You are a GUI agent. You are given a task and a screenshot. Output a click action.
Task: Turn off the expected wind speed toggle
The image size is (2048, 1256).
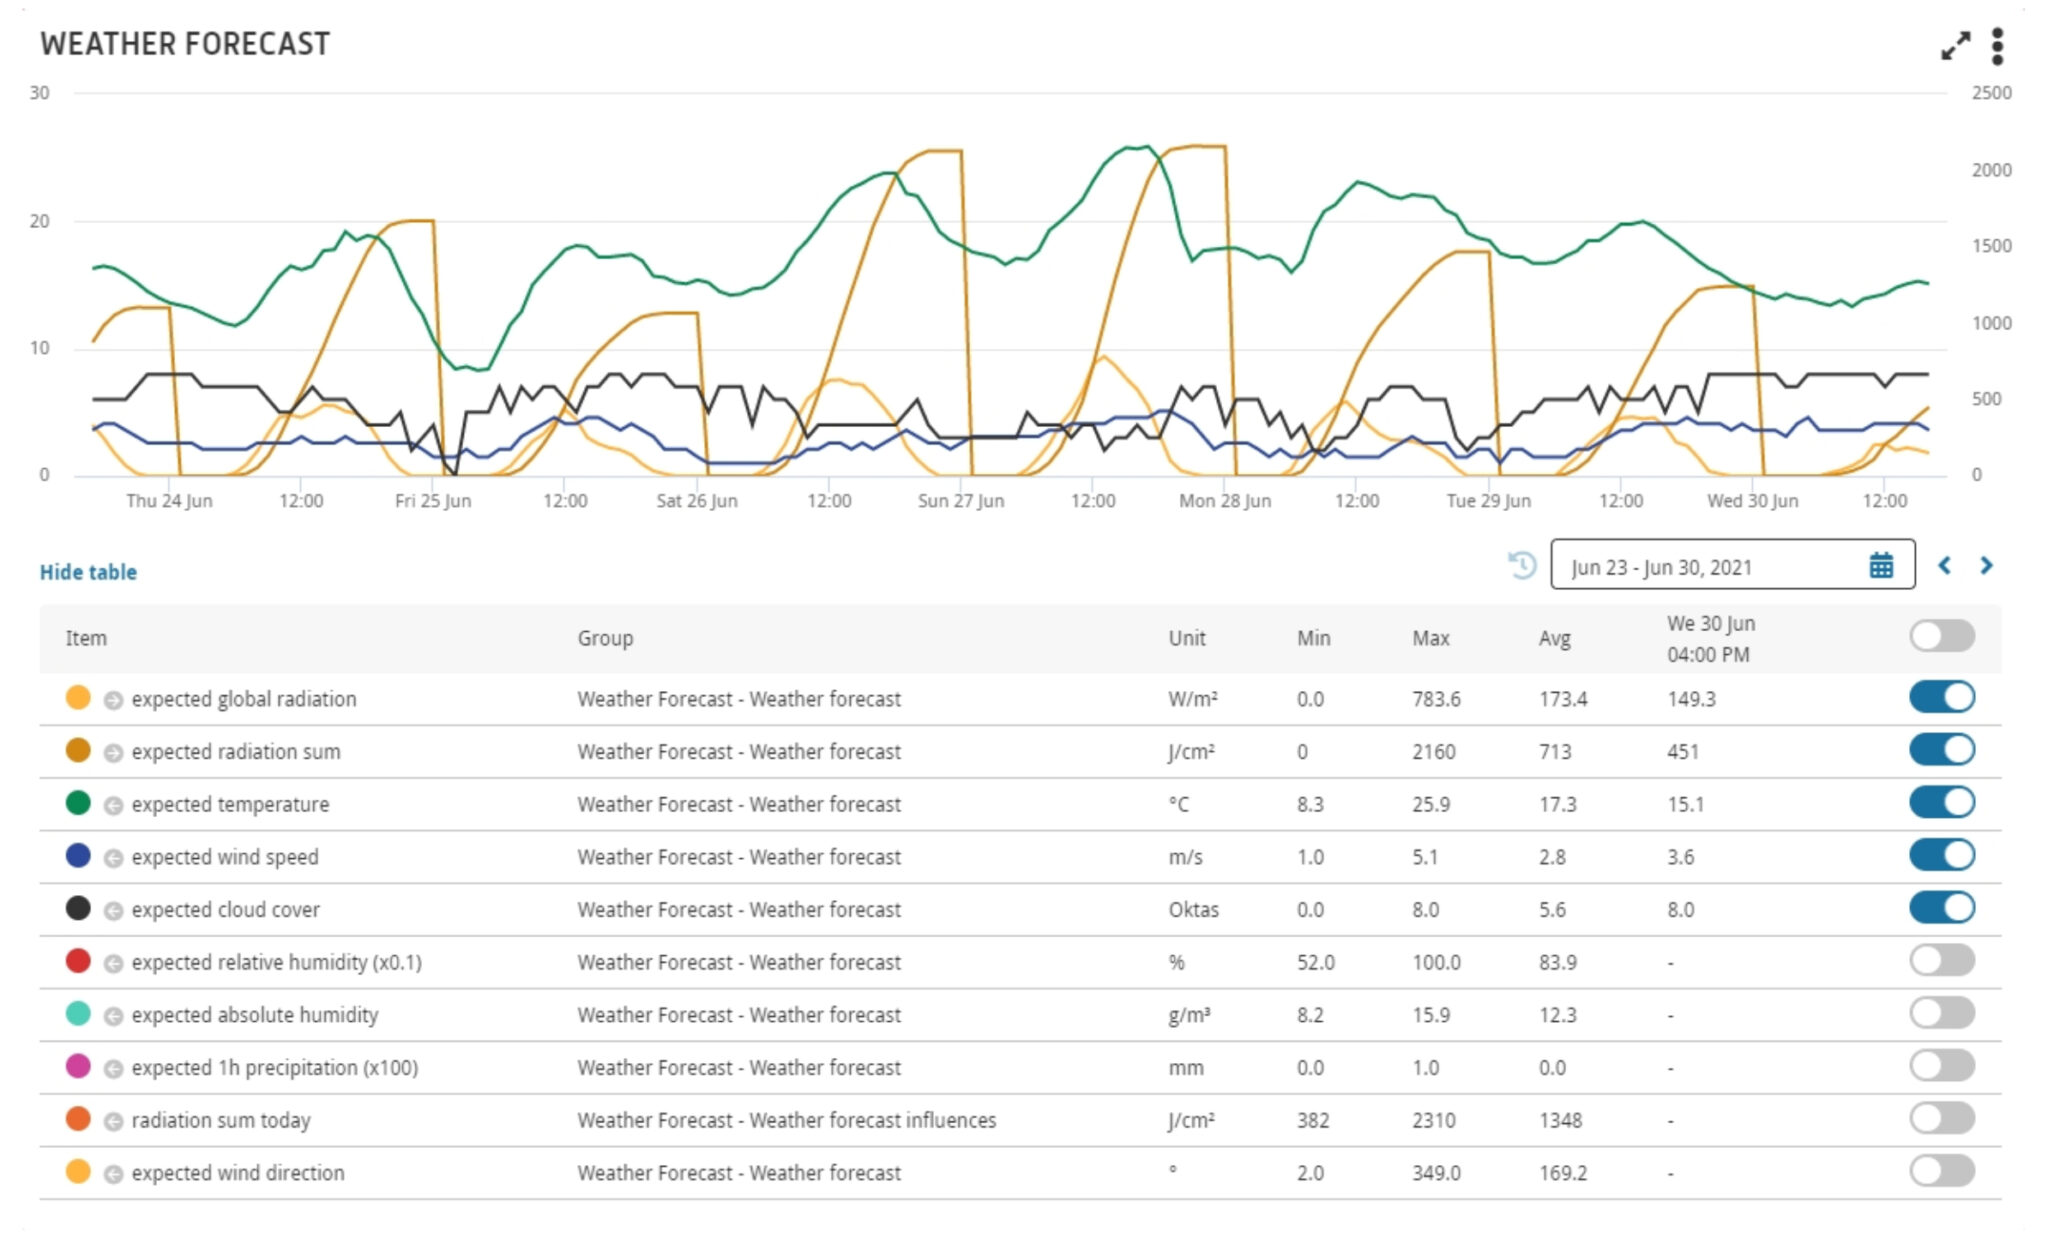[x=1942, y=855]
